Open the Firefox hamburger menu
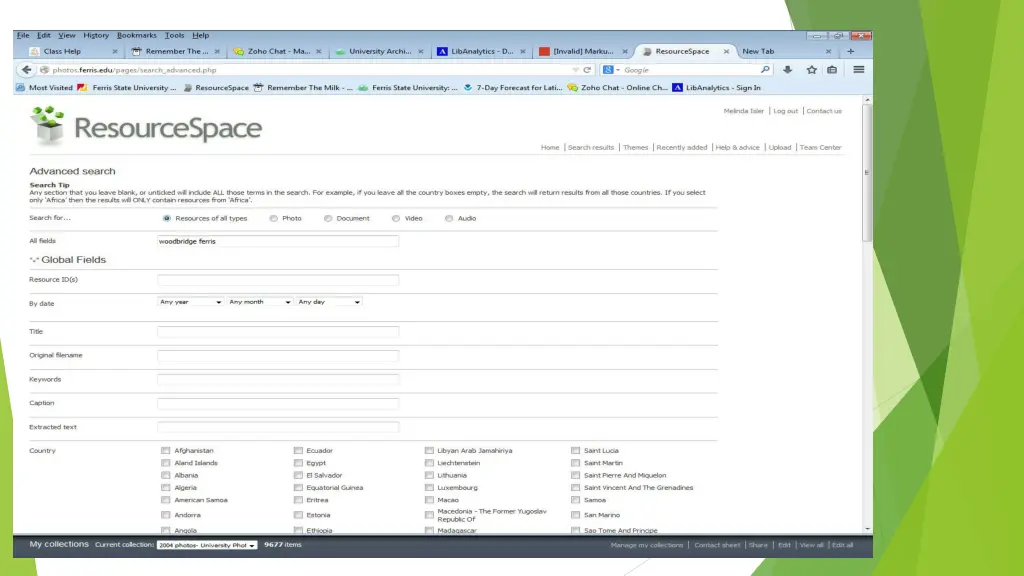Image resolution: width=1024 pixels, height=576 pixels. (859, 69)
